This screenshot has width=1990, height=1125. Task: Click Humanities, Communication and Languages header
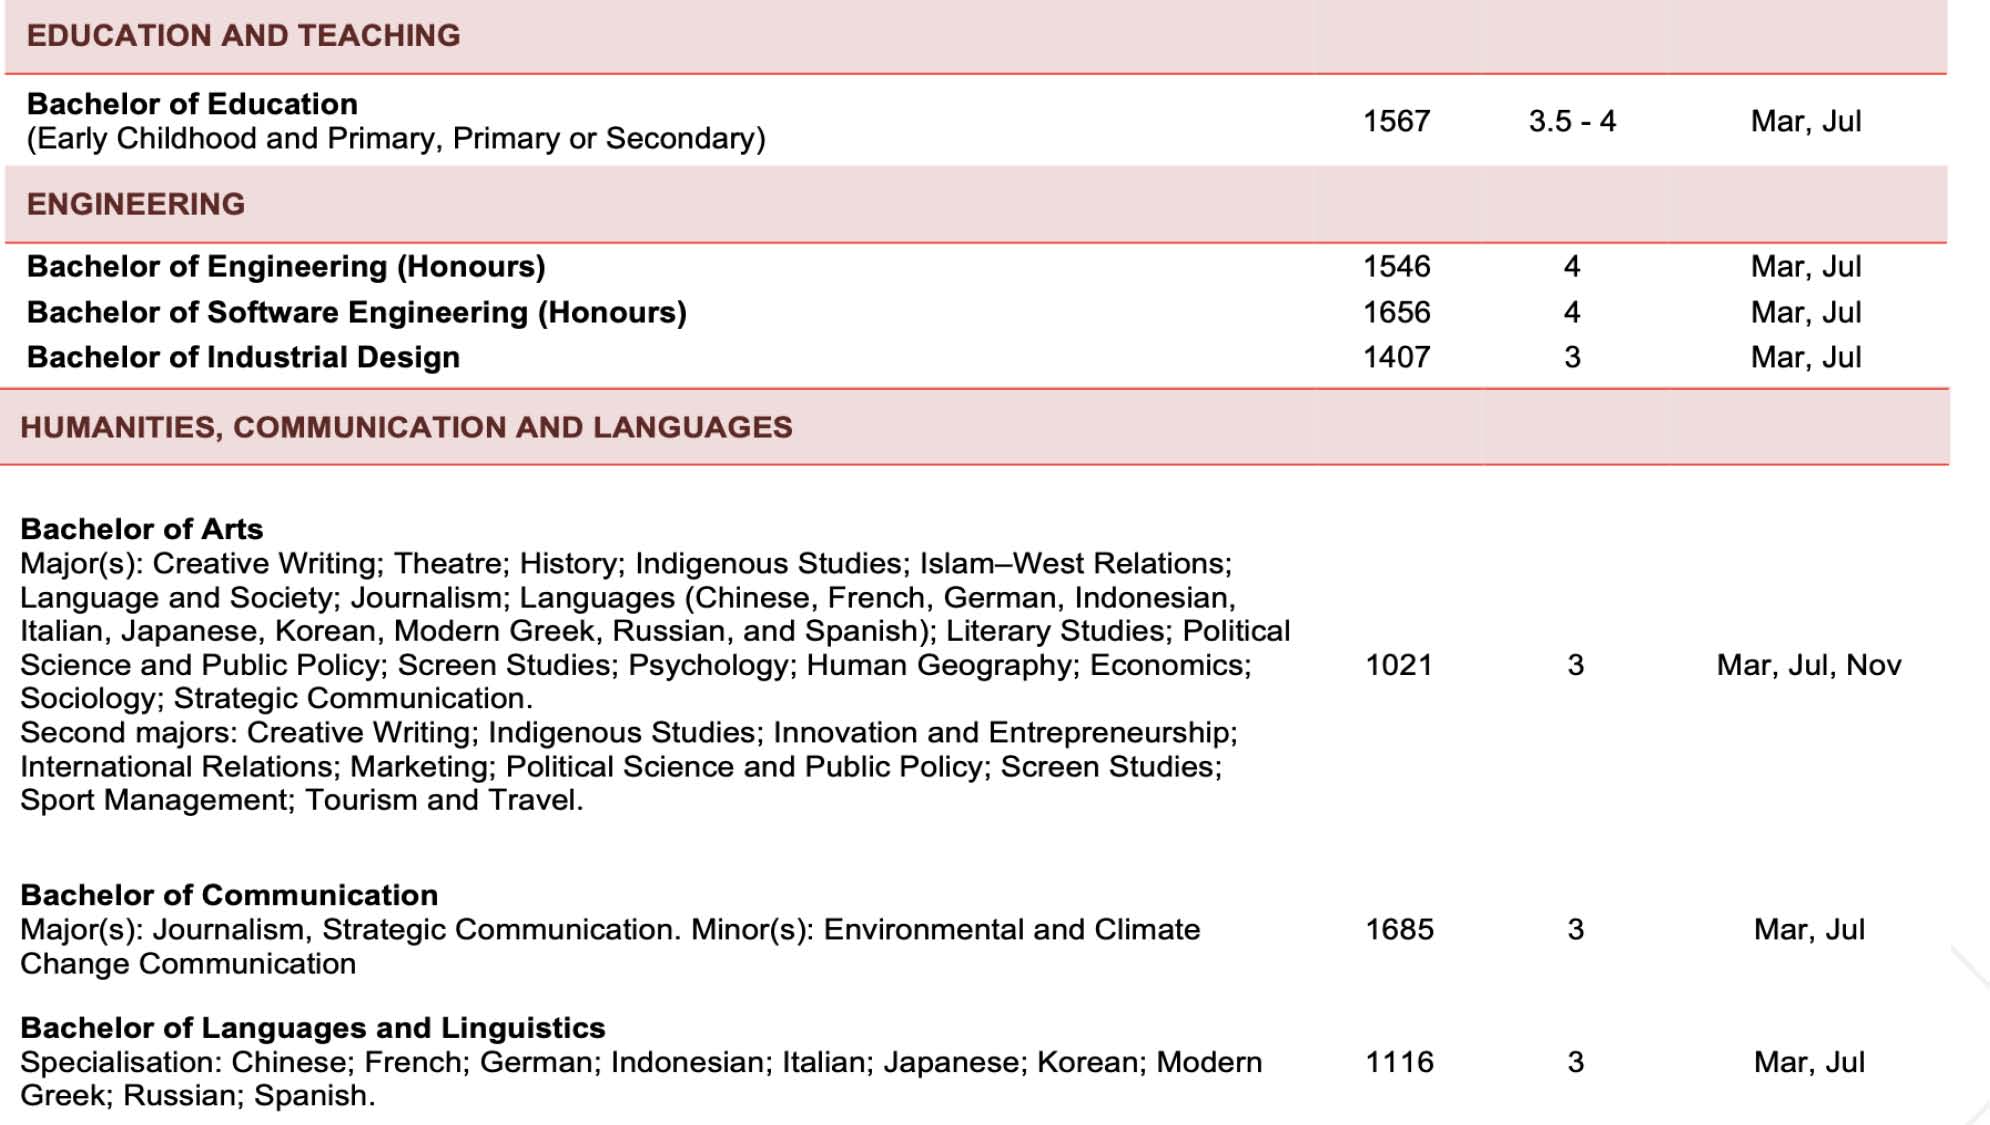tap(406, 427)
